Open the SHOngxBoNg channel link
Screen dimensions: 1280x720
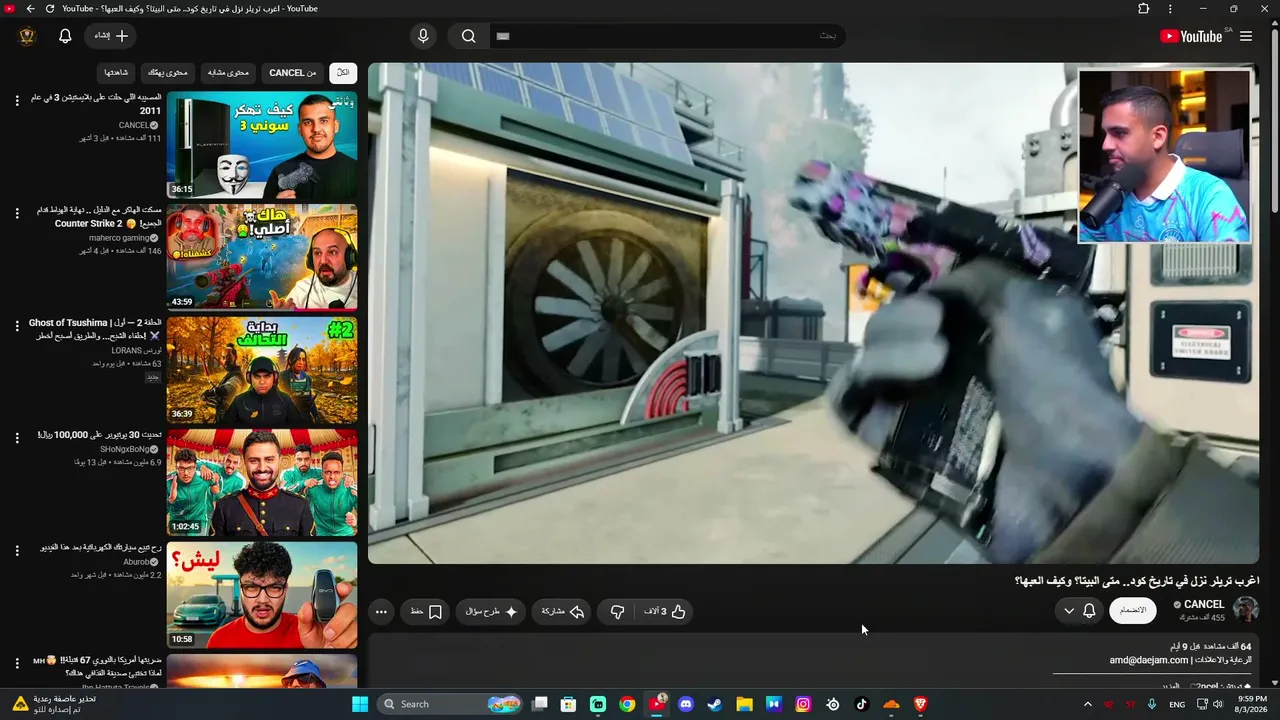(x=124, y=449)
